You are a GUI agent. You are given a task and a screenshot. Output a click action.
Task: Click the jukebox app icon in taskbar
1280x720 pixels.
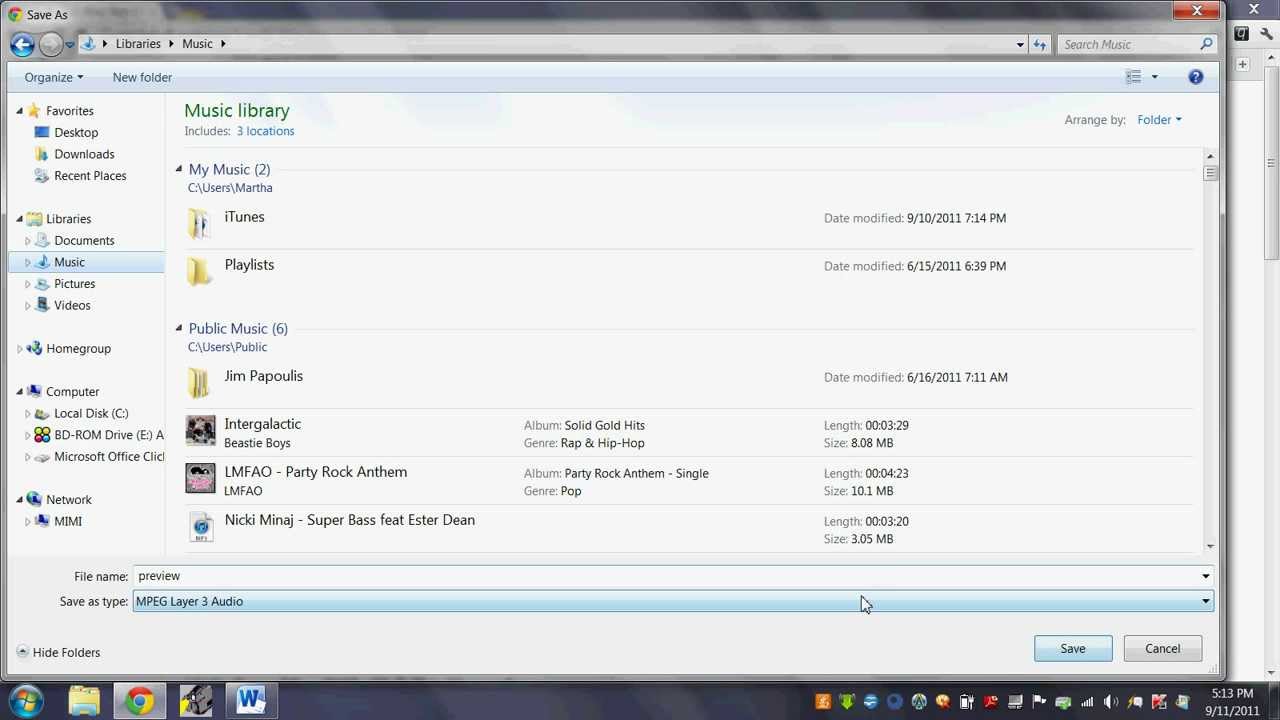tap(196, 701)
